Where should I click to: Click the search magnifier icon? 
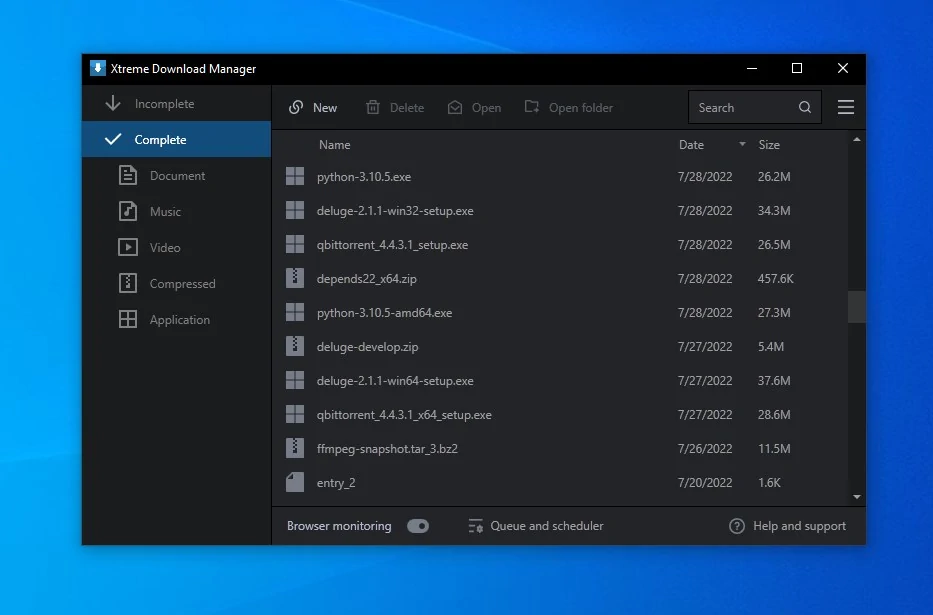(804, 107)
